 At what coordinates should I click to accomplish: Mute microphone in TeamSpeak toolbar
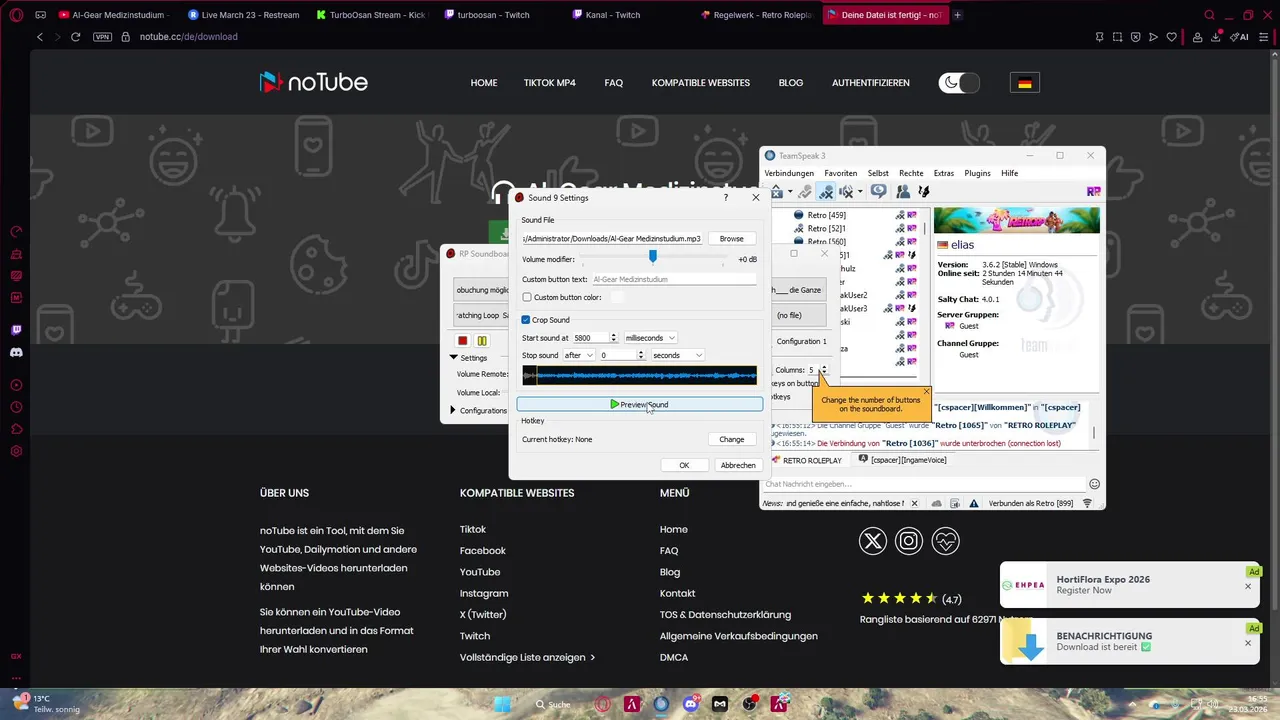click(826, 191)
